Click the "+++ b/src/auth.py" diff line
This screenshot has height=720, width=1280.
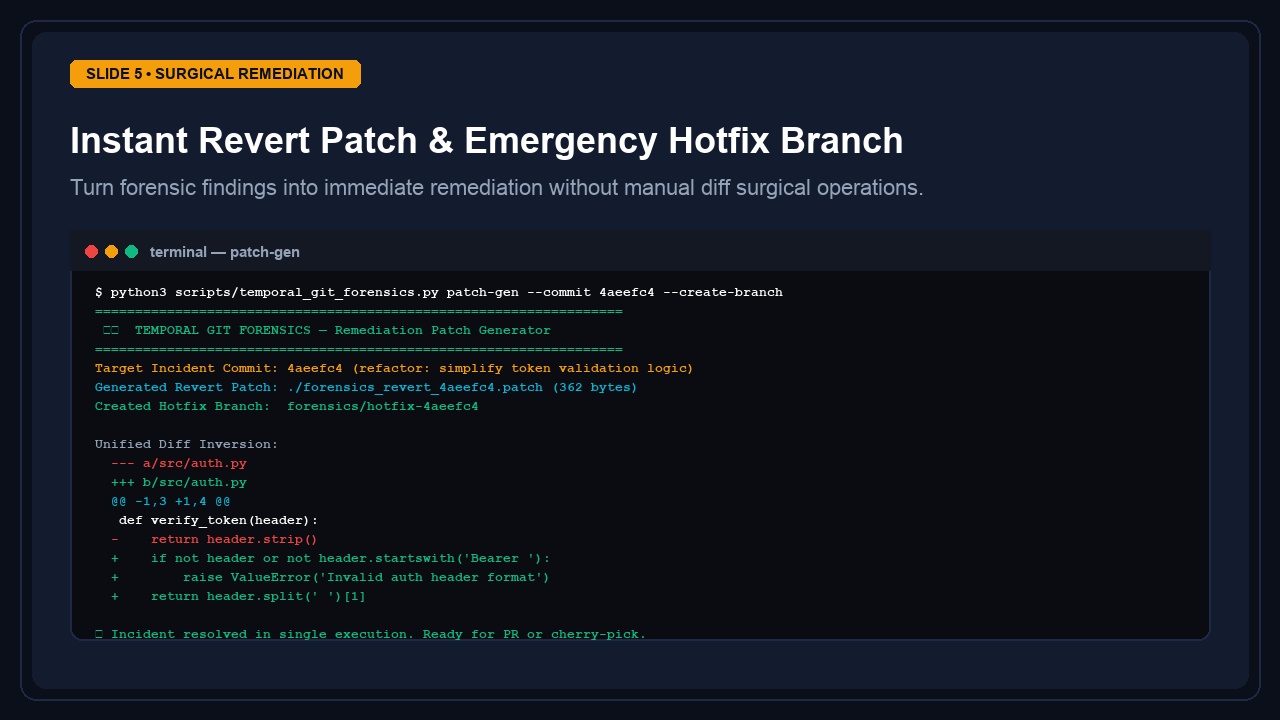click(179, 482)
